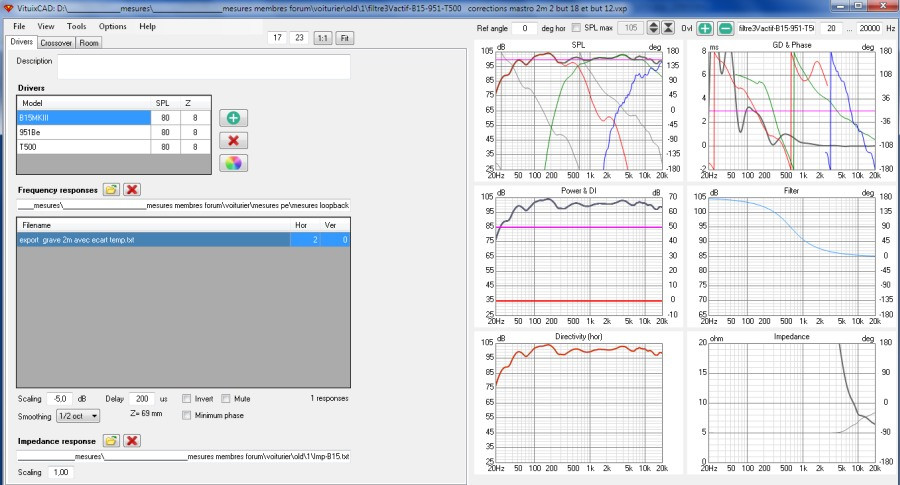Toggle the Invert checkbox

pos(187,398)
